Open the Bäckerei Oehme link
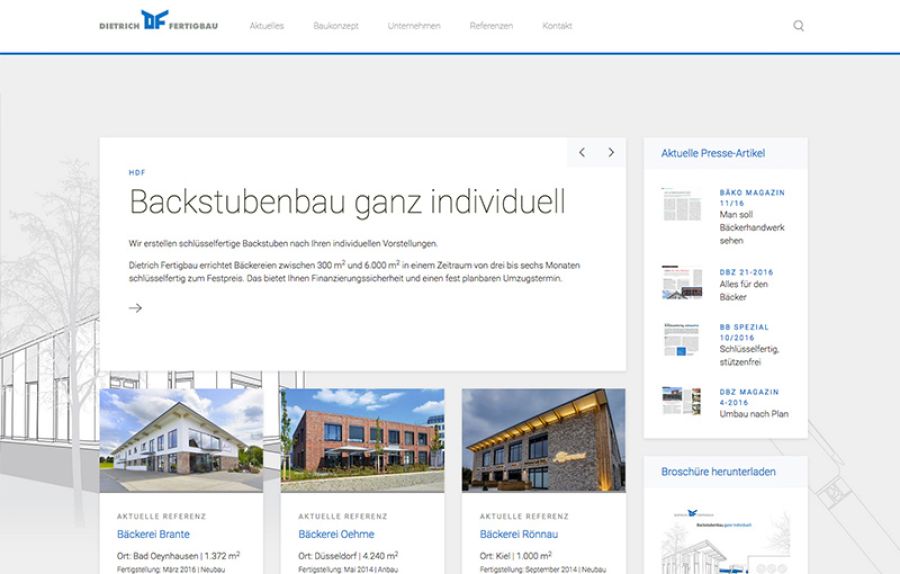Viewport: 900px width, 574px height. 336,534
